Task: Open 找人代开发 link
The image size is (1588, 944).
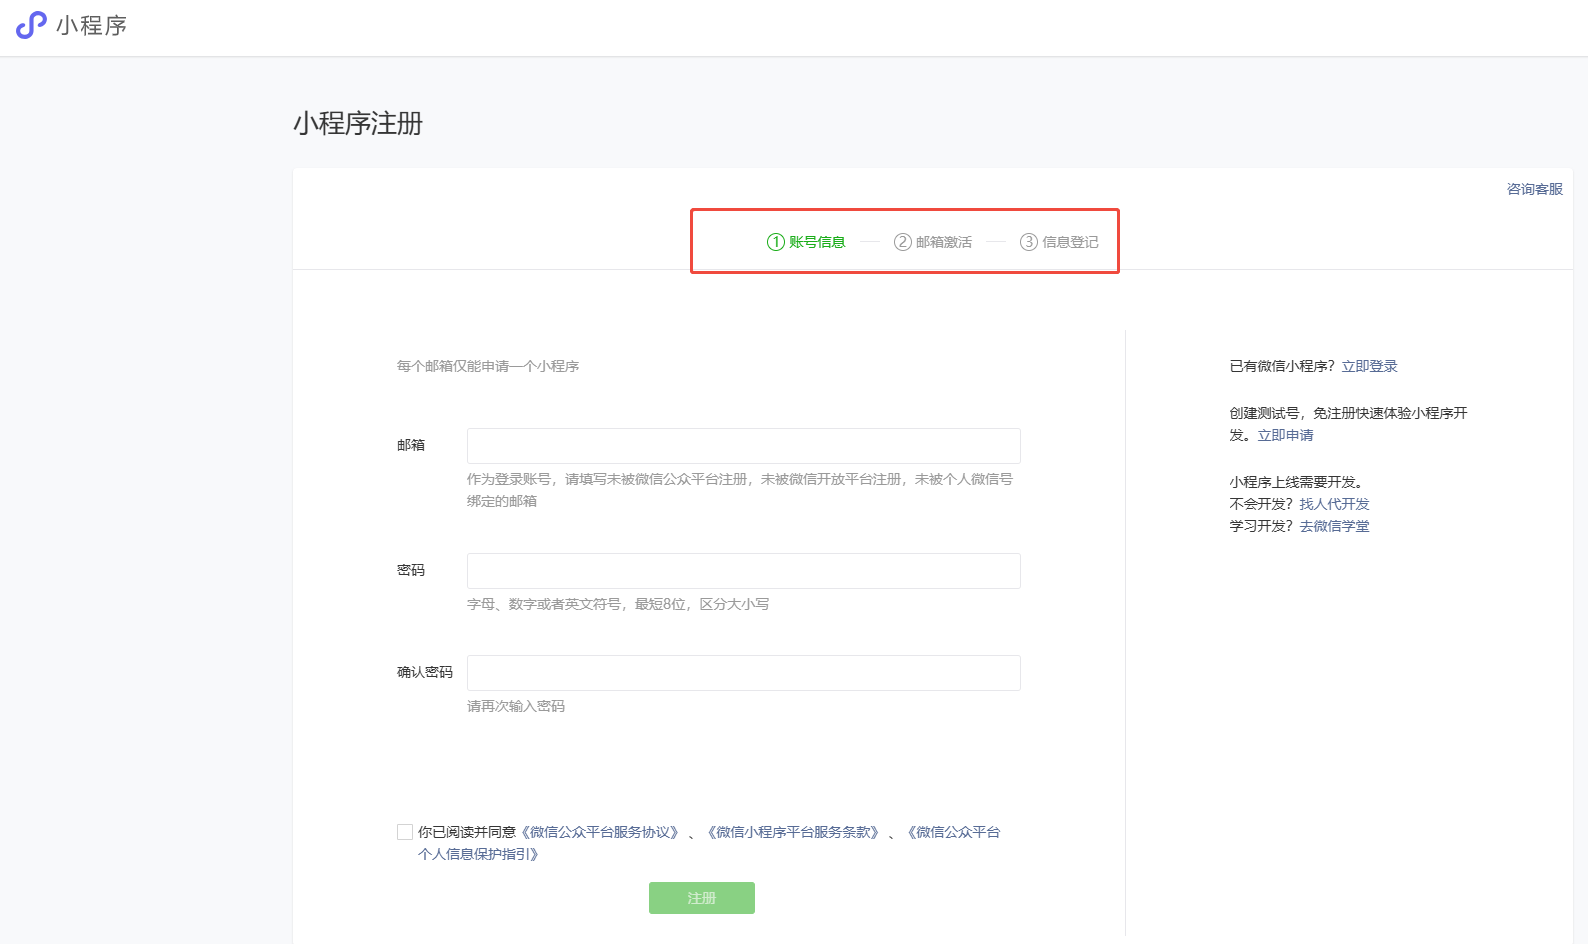Action: click(1334, 504)
